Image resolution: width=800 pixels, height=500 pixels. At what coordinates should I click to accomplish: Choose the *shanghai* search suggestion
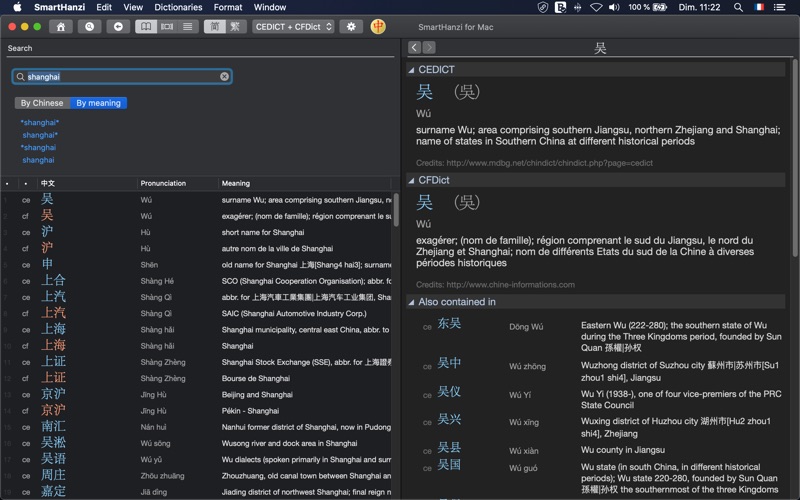click(x=41, y=122)
